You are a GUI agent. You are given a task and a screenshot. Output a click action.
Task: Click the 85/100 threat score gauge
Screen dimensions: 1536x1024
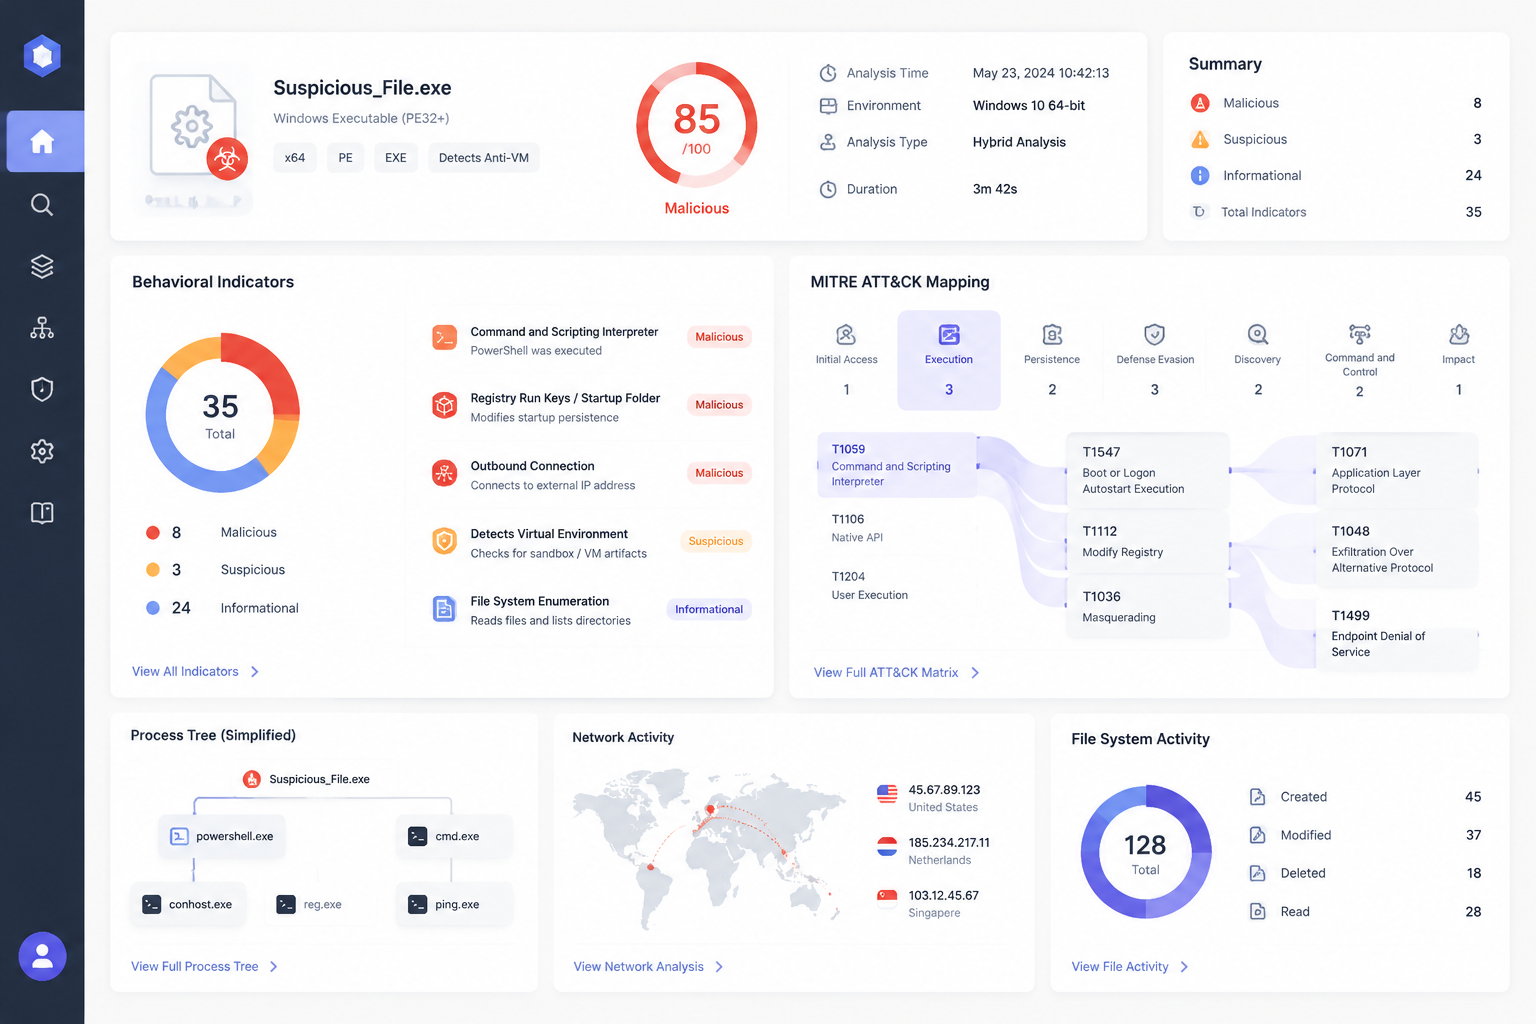[697, 125]
